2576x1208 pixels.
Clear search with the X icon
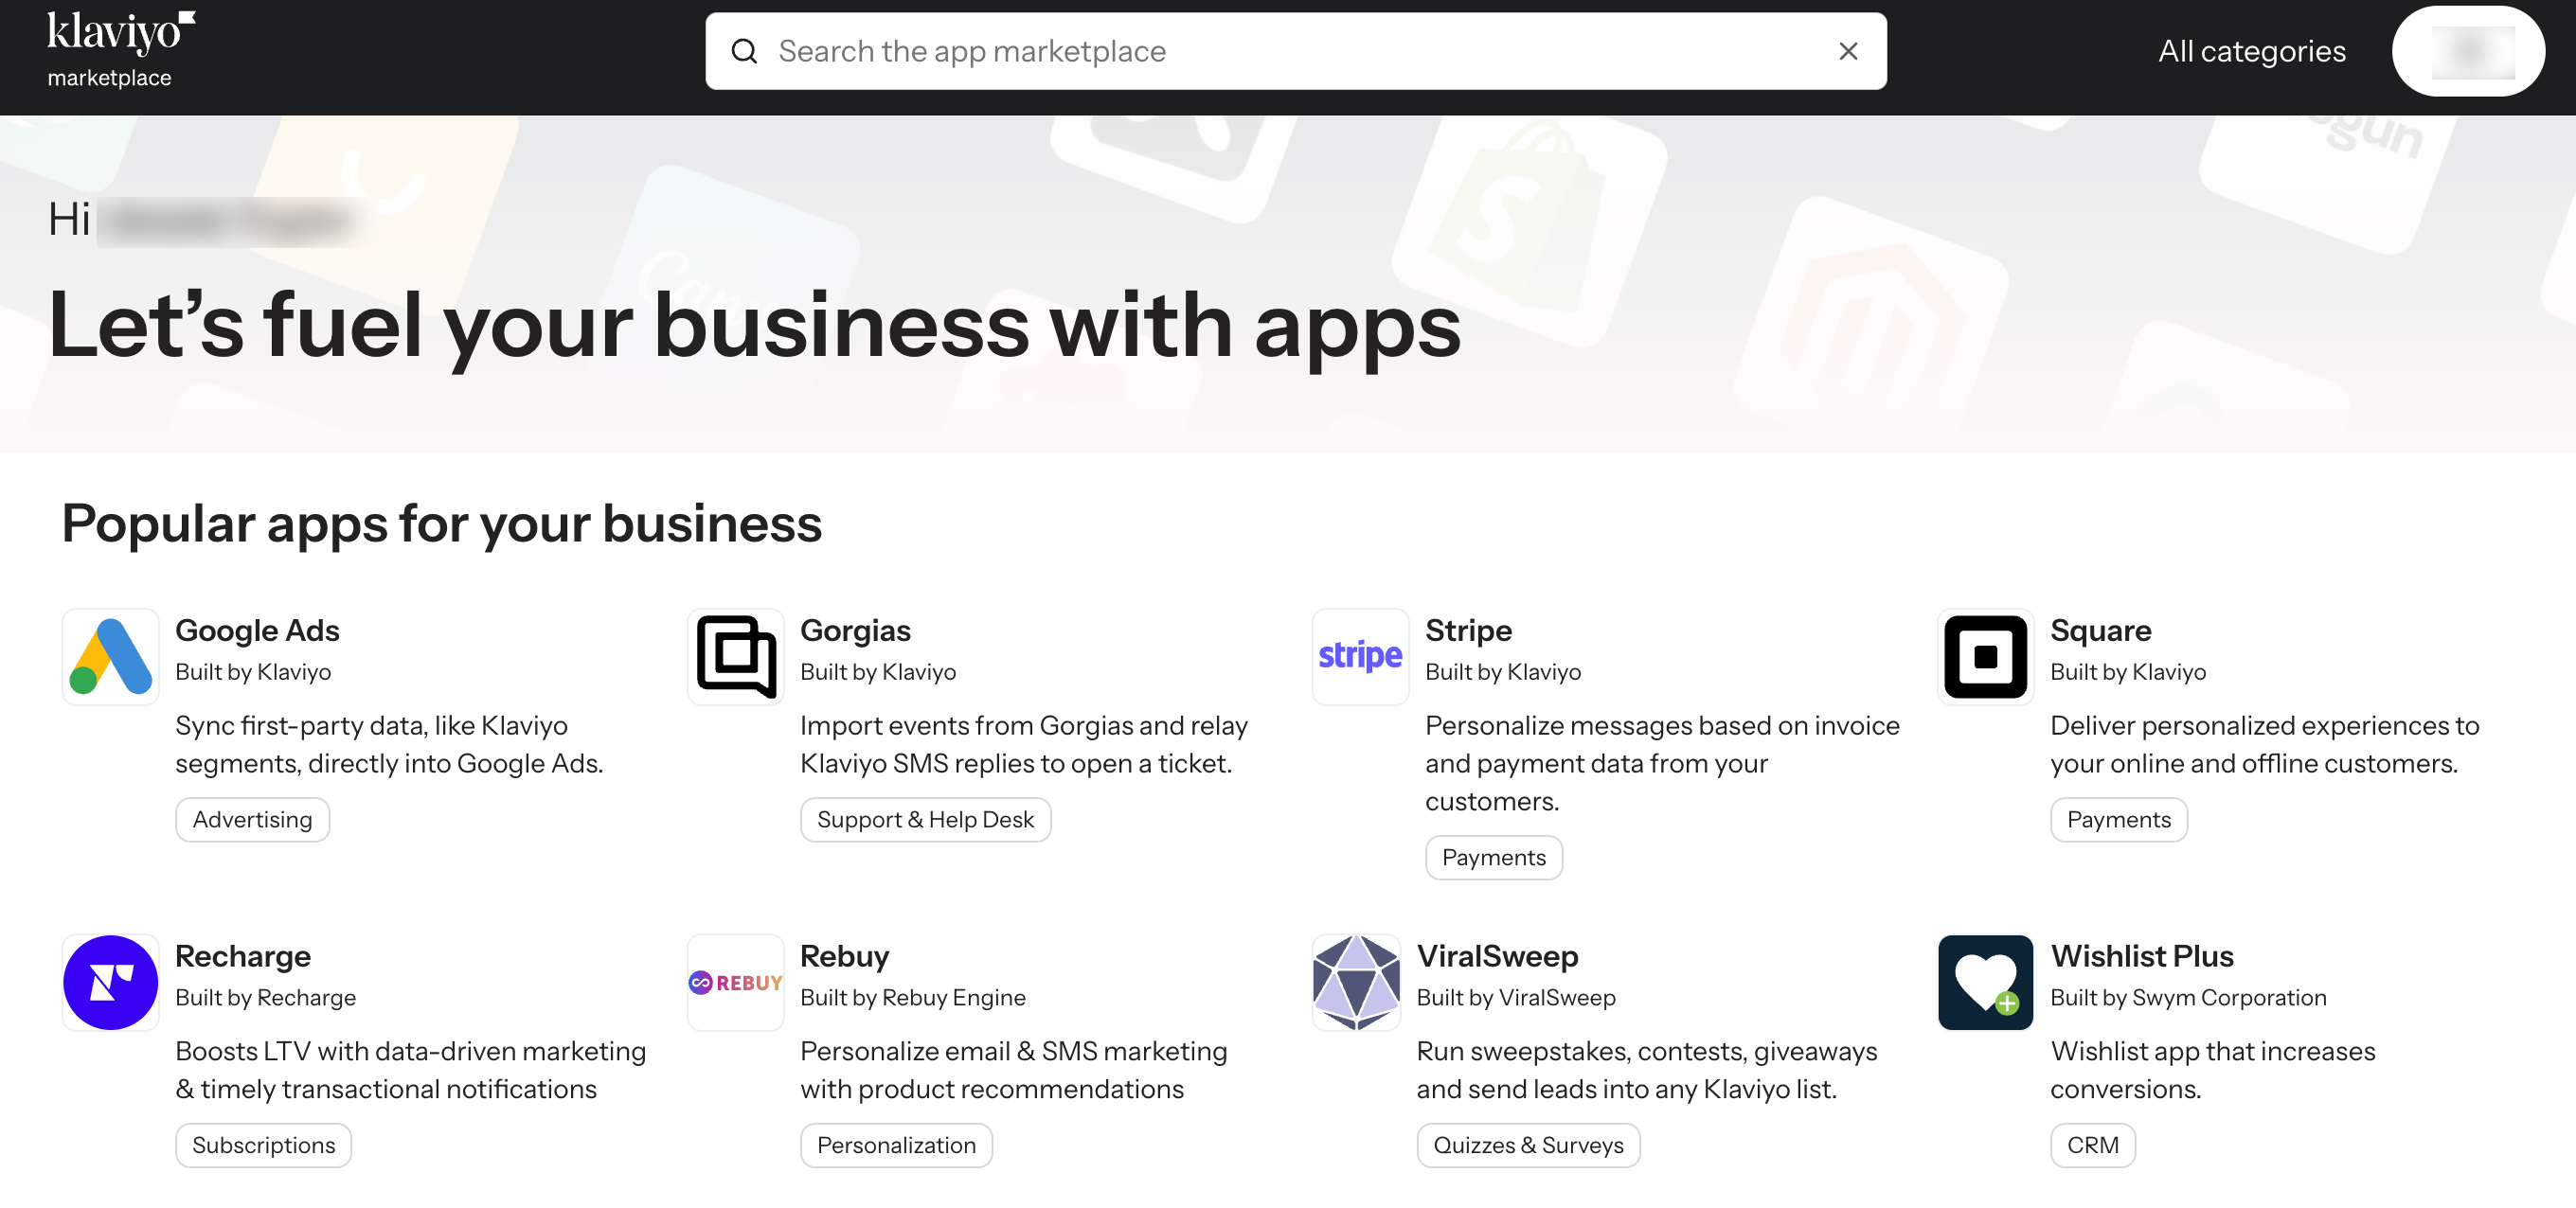(1848, 51)
